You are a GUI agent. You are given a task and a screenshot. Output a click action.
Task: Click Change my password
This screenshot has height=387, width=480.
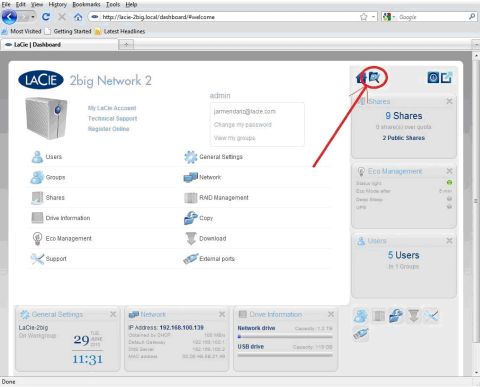click(x=243, y=125)
